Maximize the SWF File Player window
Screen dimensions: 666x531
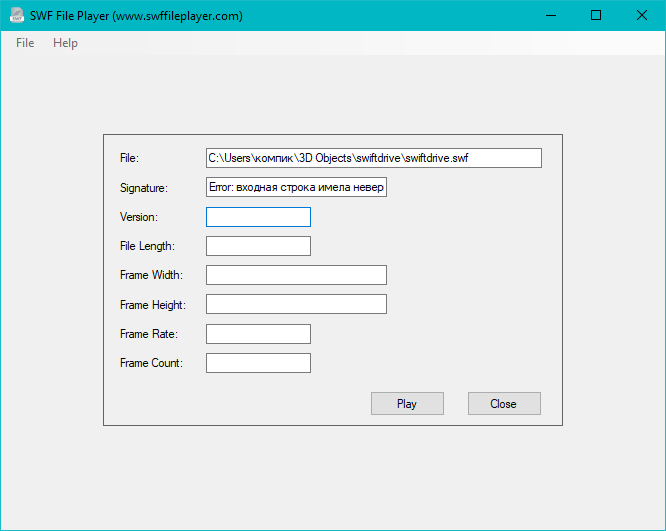596,15
